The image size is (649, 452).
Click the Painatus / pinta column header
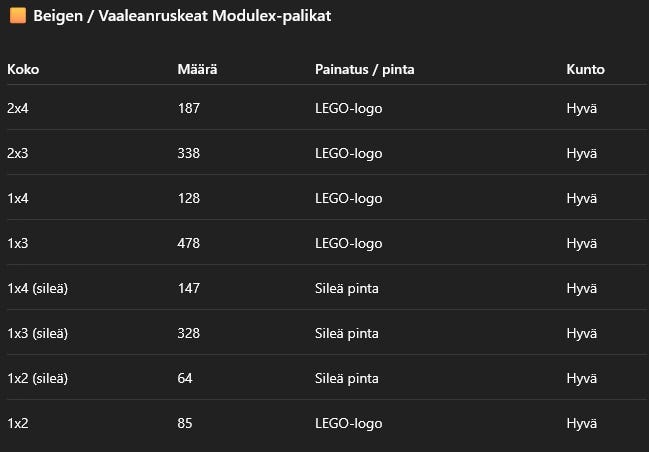[364, 70]
